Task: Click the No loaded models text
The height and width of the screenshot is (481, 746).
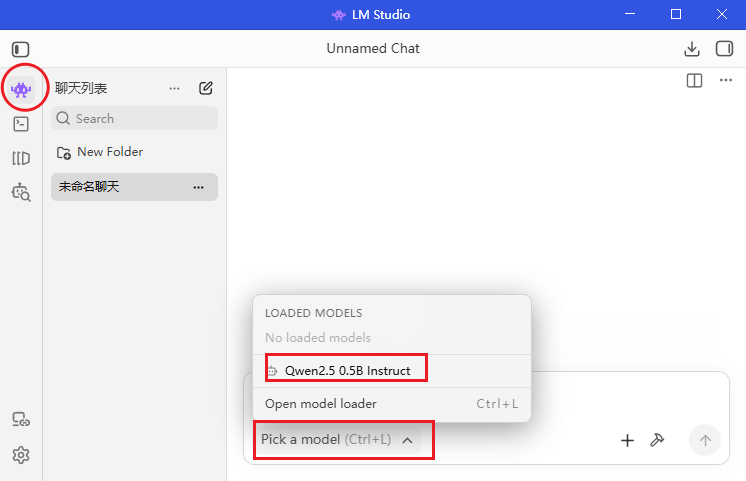Action: tap(318, 338)
